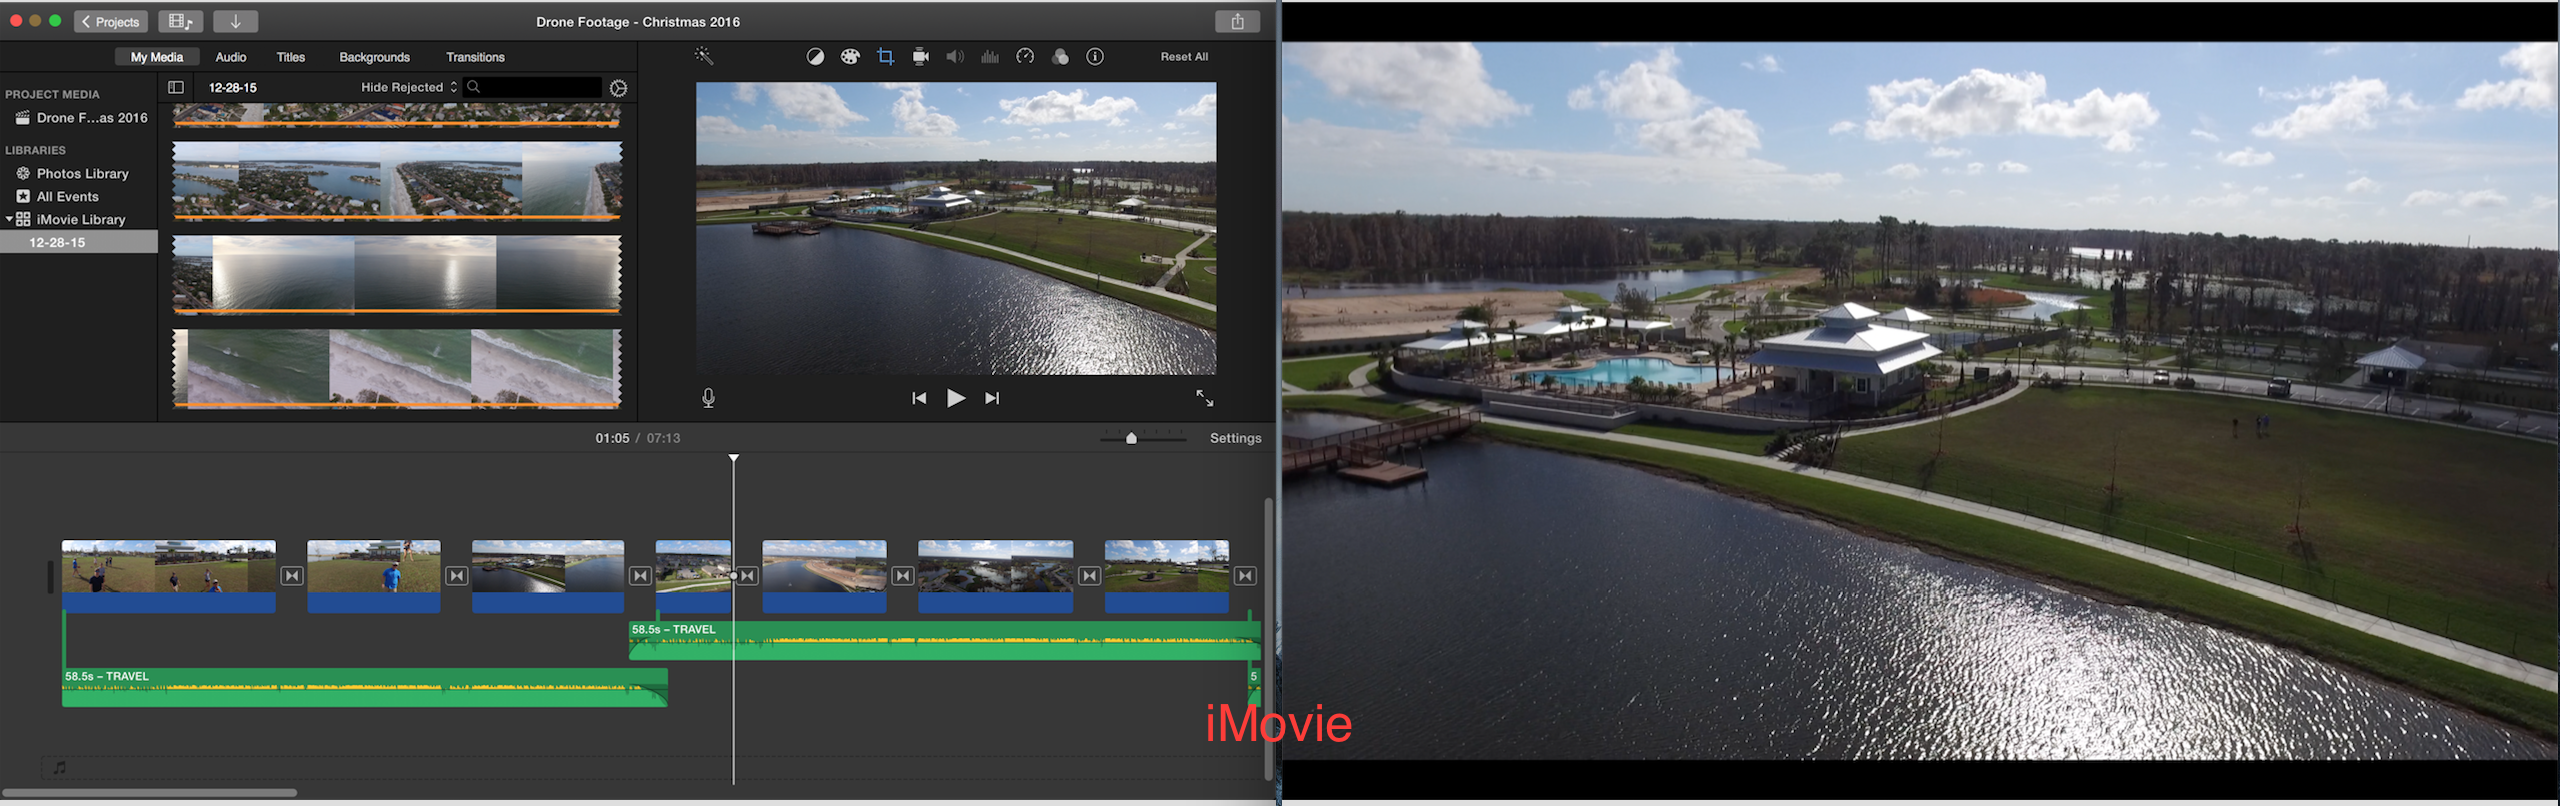Select the beach waves clip in browser
This screenshot has width=2560, height=806.
click(397, 368)
